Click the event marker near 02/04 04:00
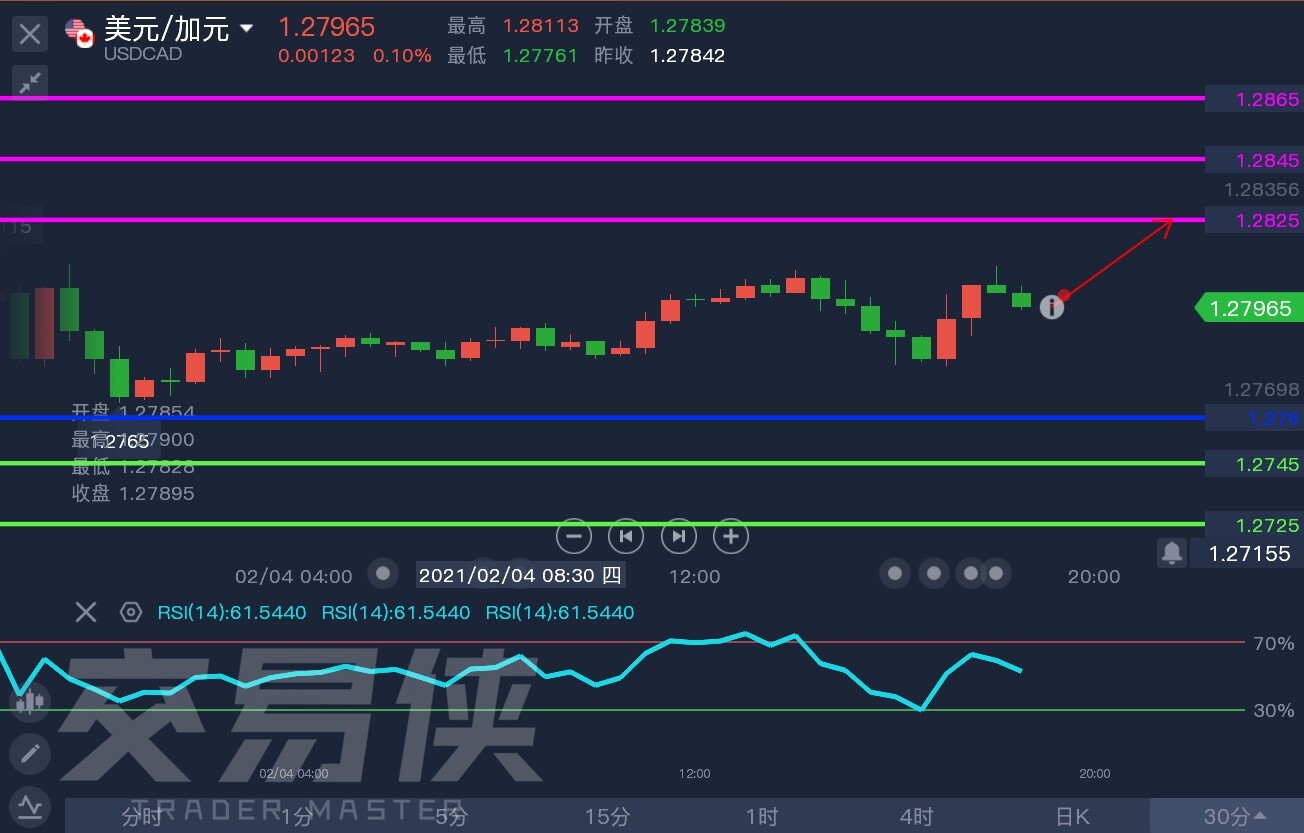This screenshot has width=1304, height=833. point(382,574)
